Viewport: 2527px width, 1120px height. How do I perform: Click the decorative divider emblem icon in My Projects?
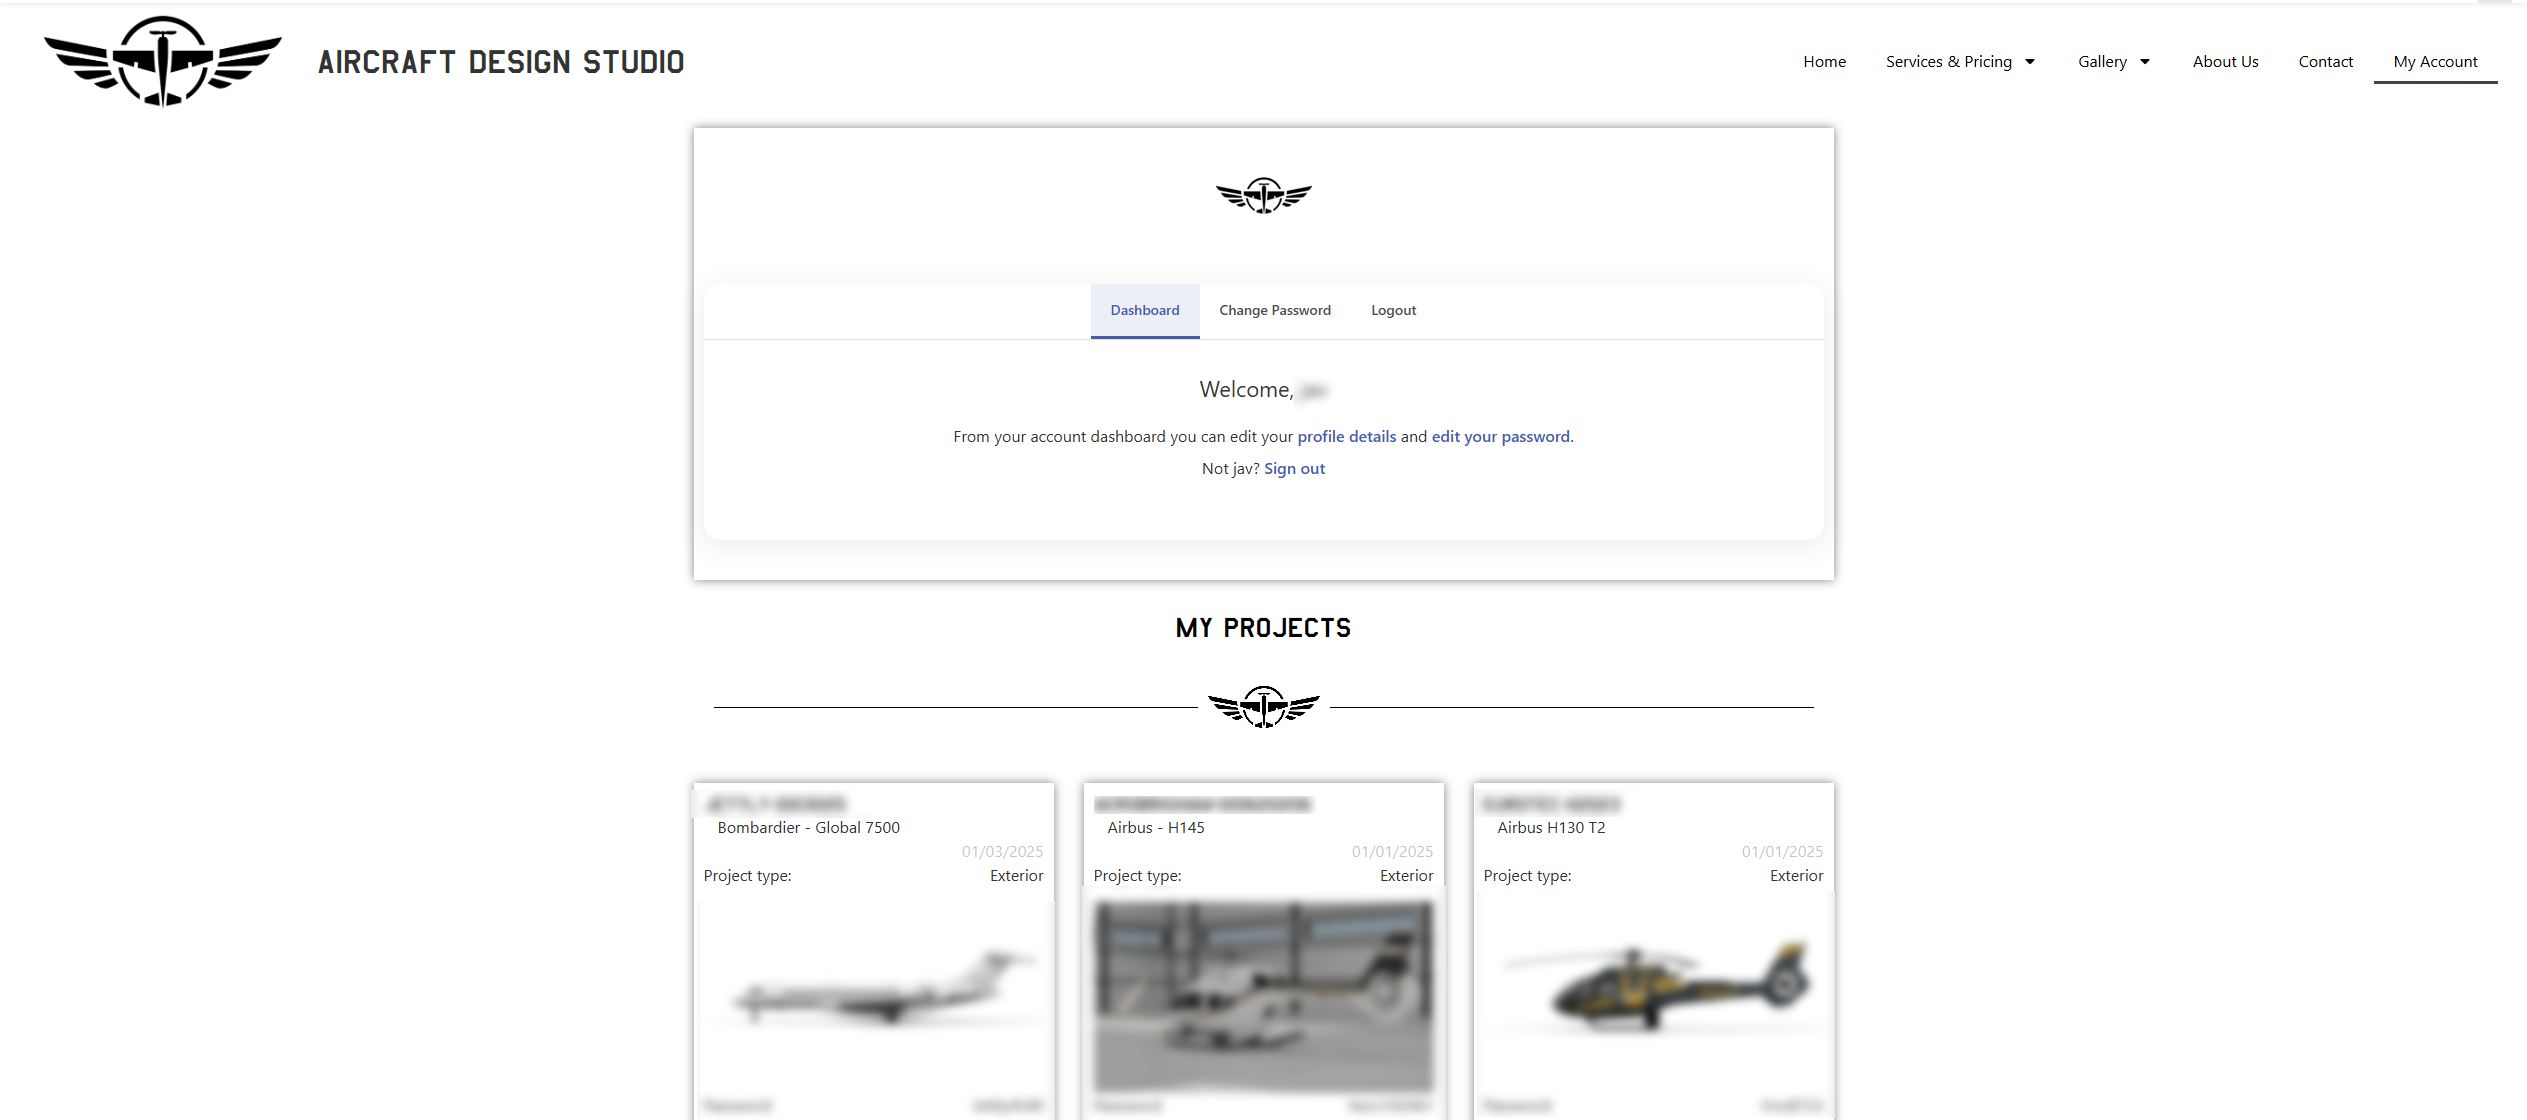tap(1264, 704)
